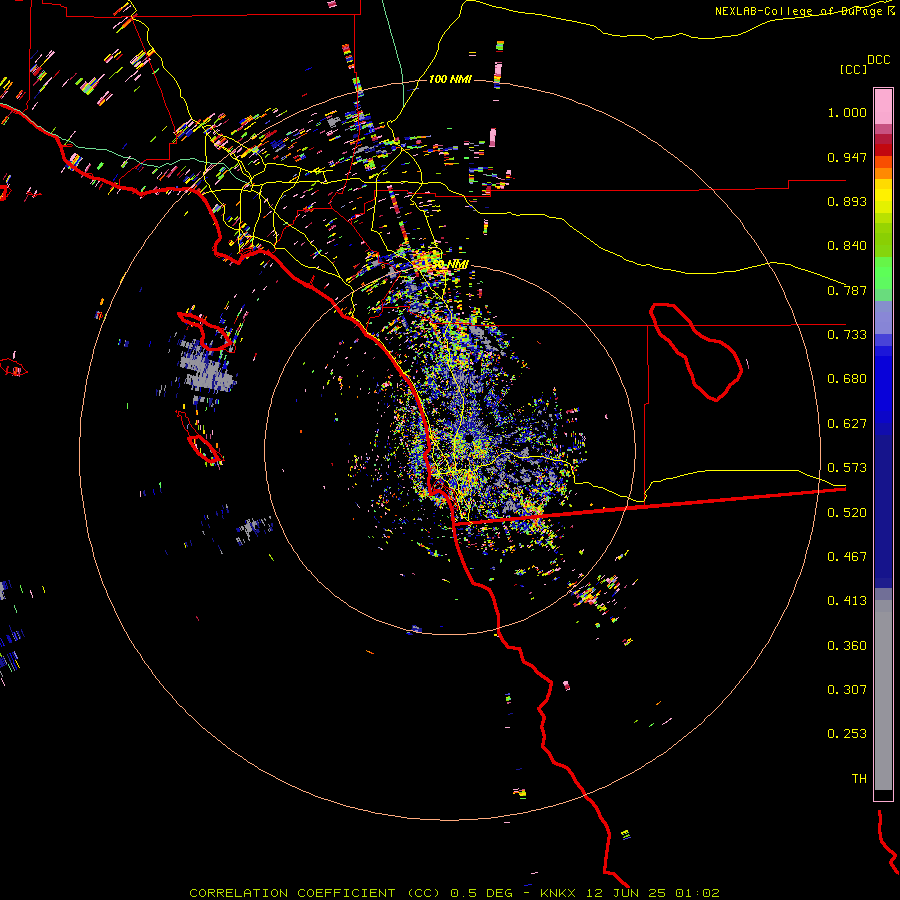
Task: Select the 0.360 legend value
Action: tap(847, 646)
